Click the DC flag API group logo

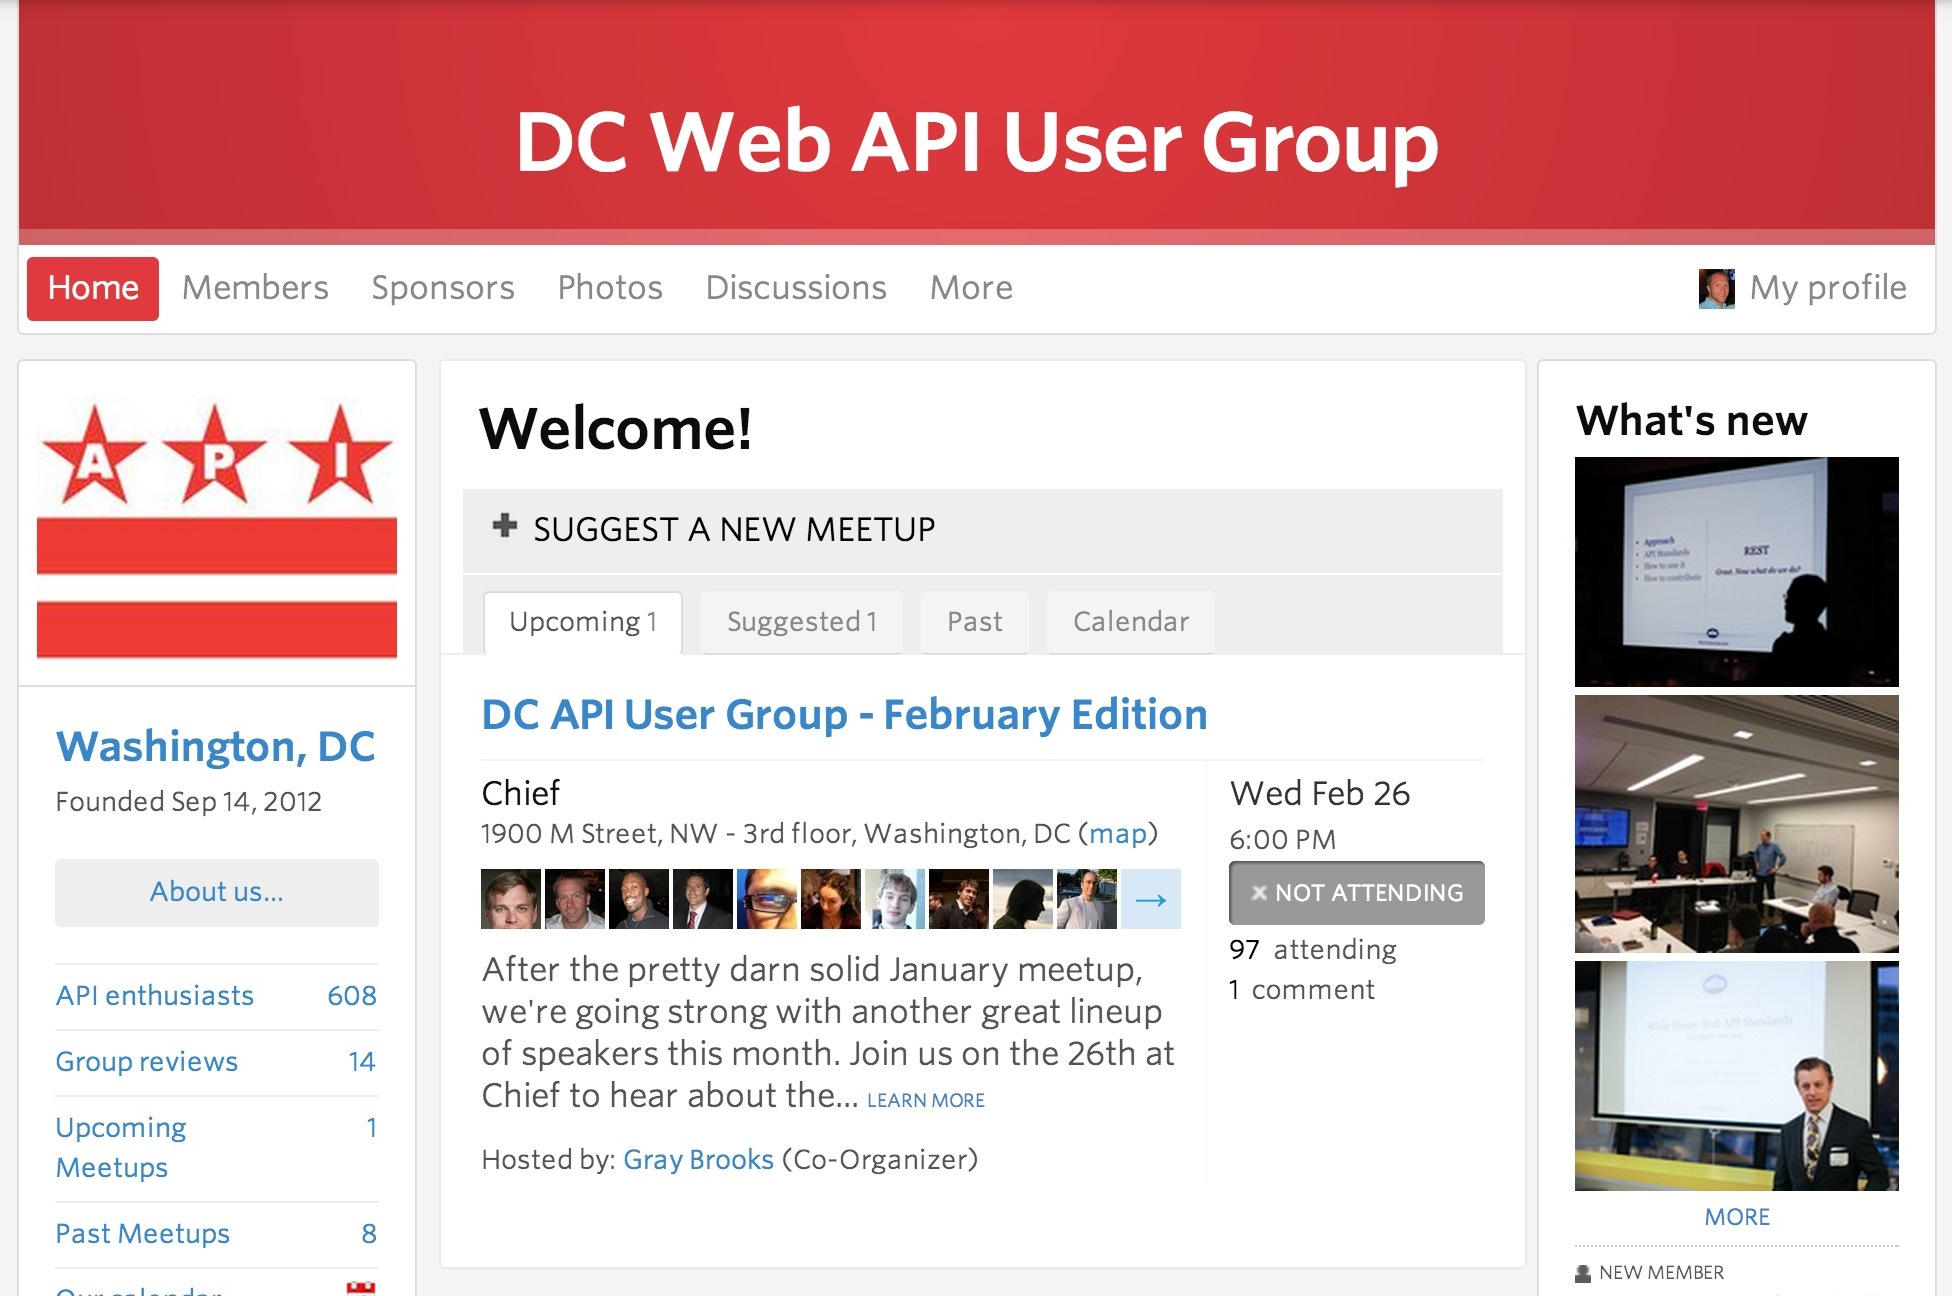point(217,529)
